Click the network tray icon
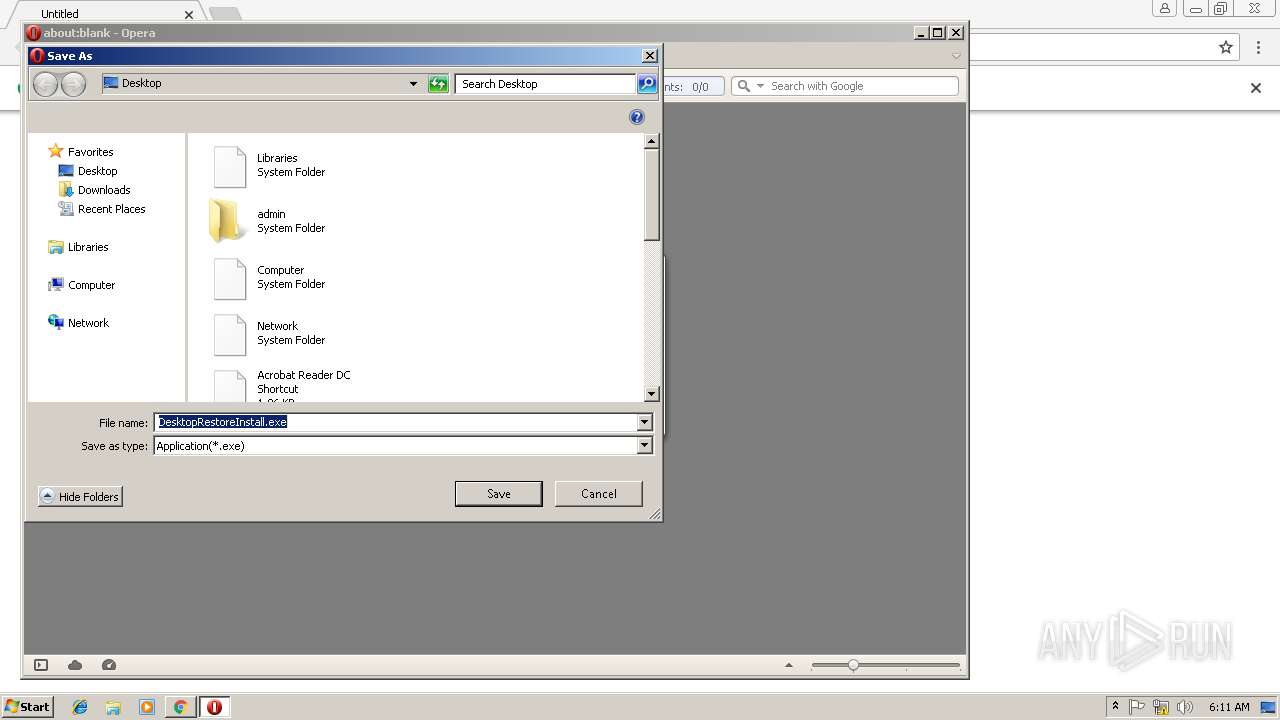1280x720 pixels. coord(1161,707)
